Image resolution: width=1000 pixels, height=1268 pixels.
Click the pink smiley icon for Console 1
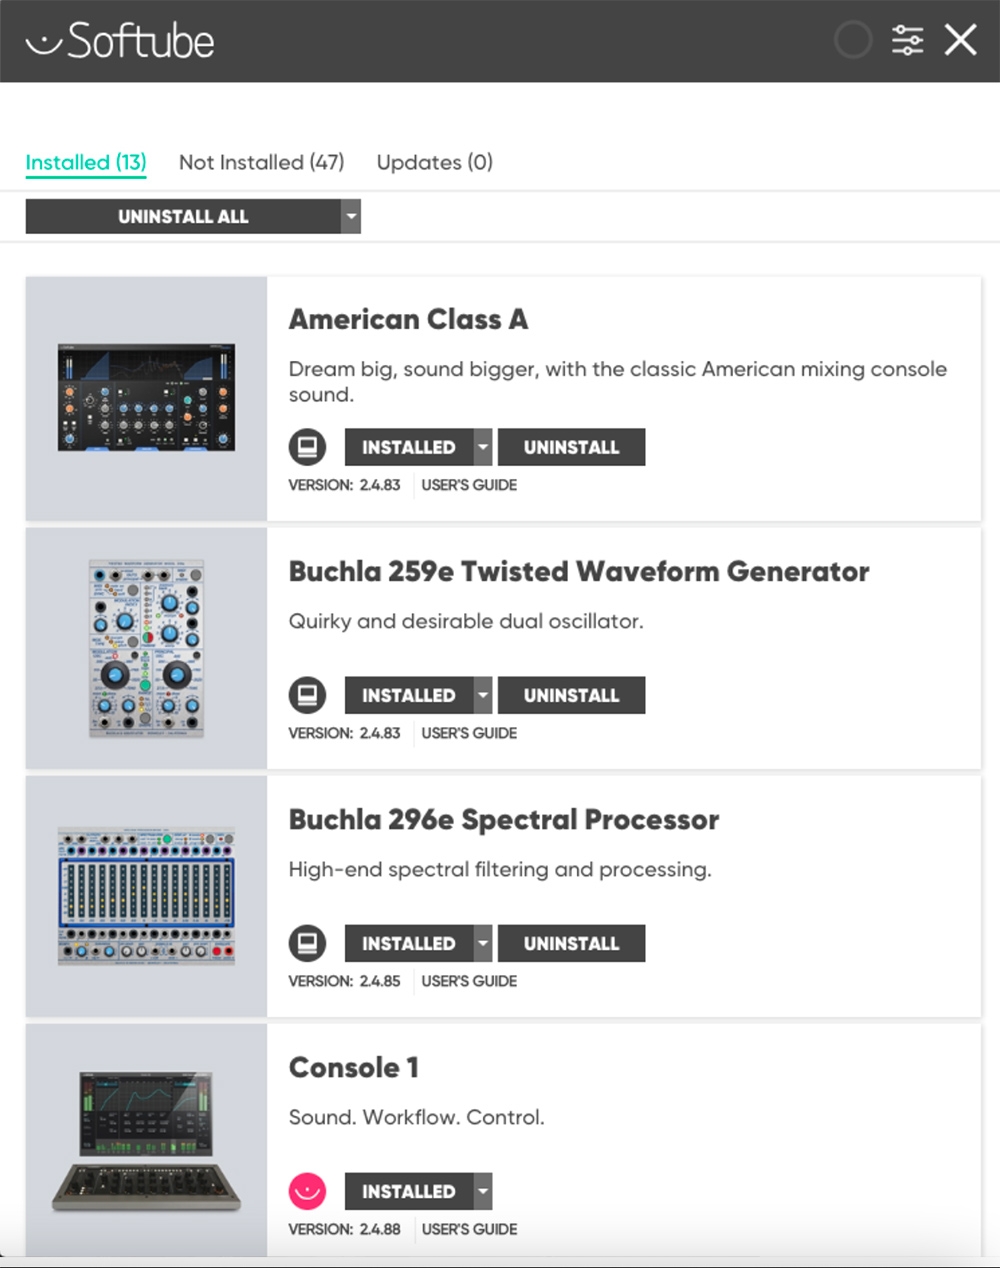coord(307,1191)
